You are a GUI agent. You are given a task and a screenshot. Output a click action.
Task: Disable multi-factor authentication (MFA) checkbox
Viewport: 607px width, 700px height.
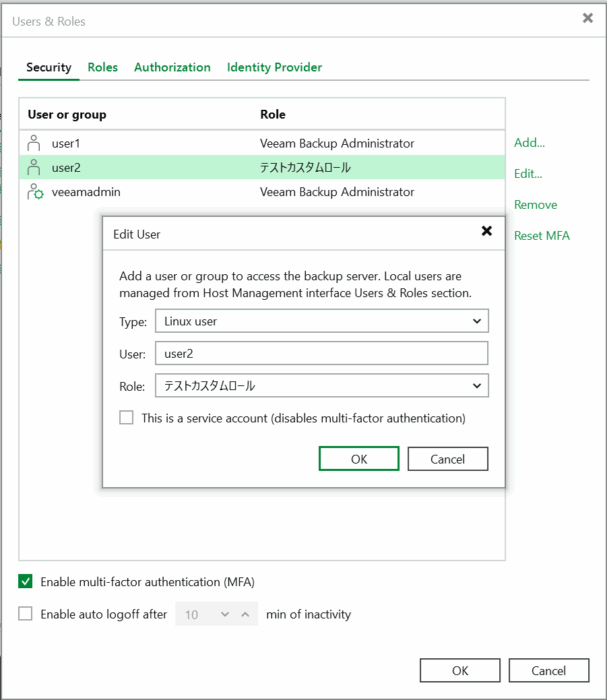click(25, 581)
